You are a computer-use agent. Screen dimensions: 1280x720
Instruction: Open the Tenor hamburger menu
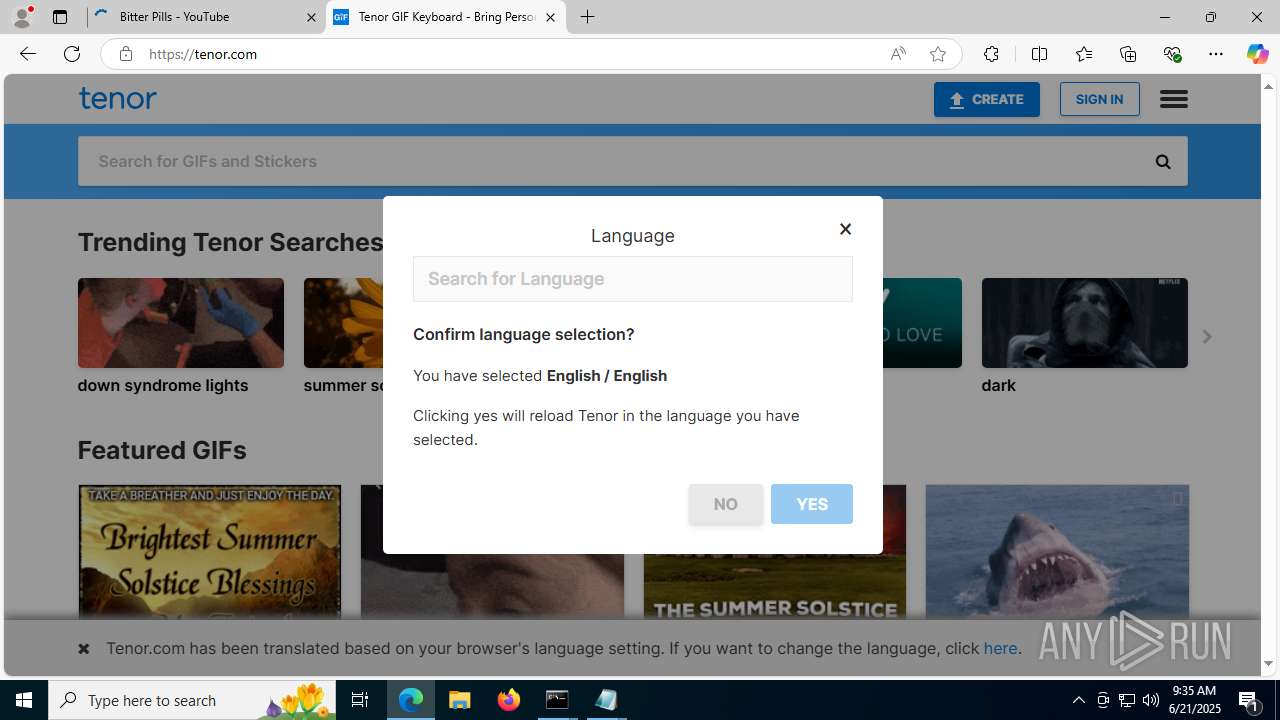1173,99
